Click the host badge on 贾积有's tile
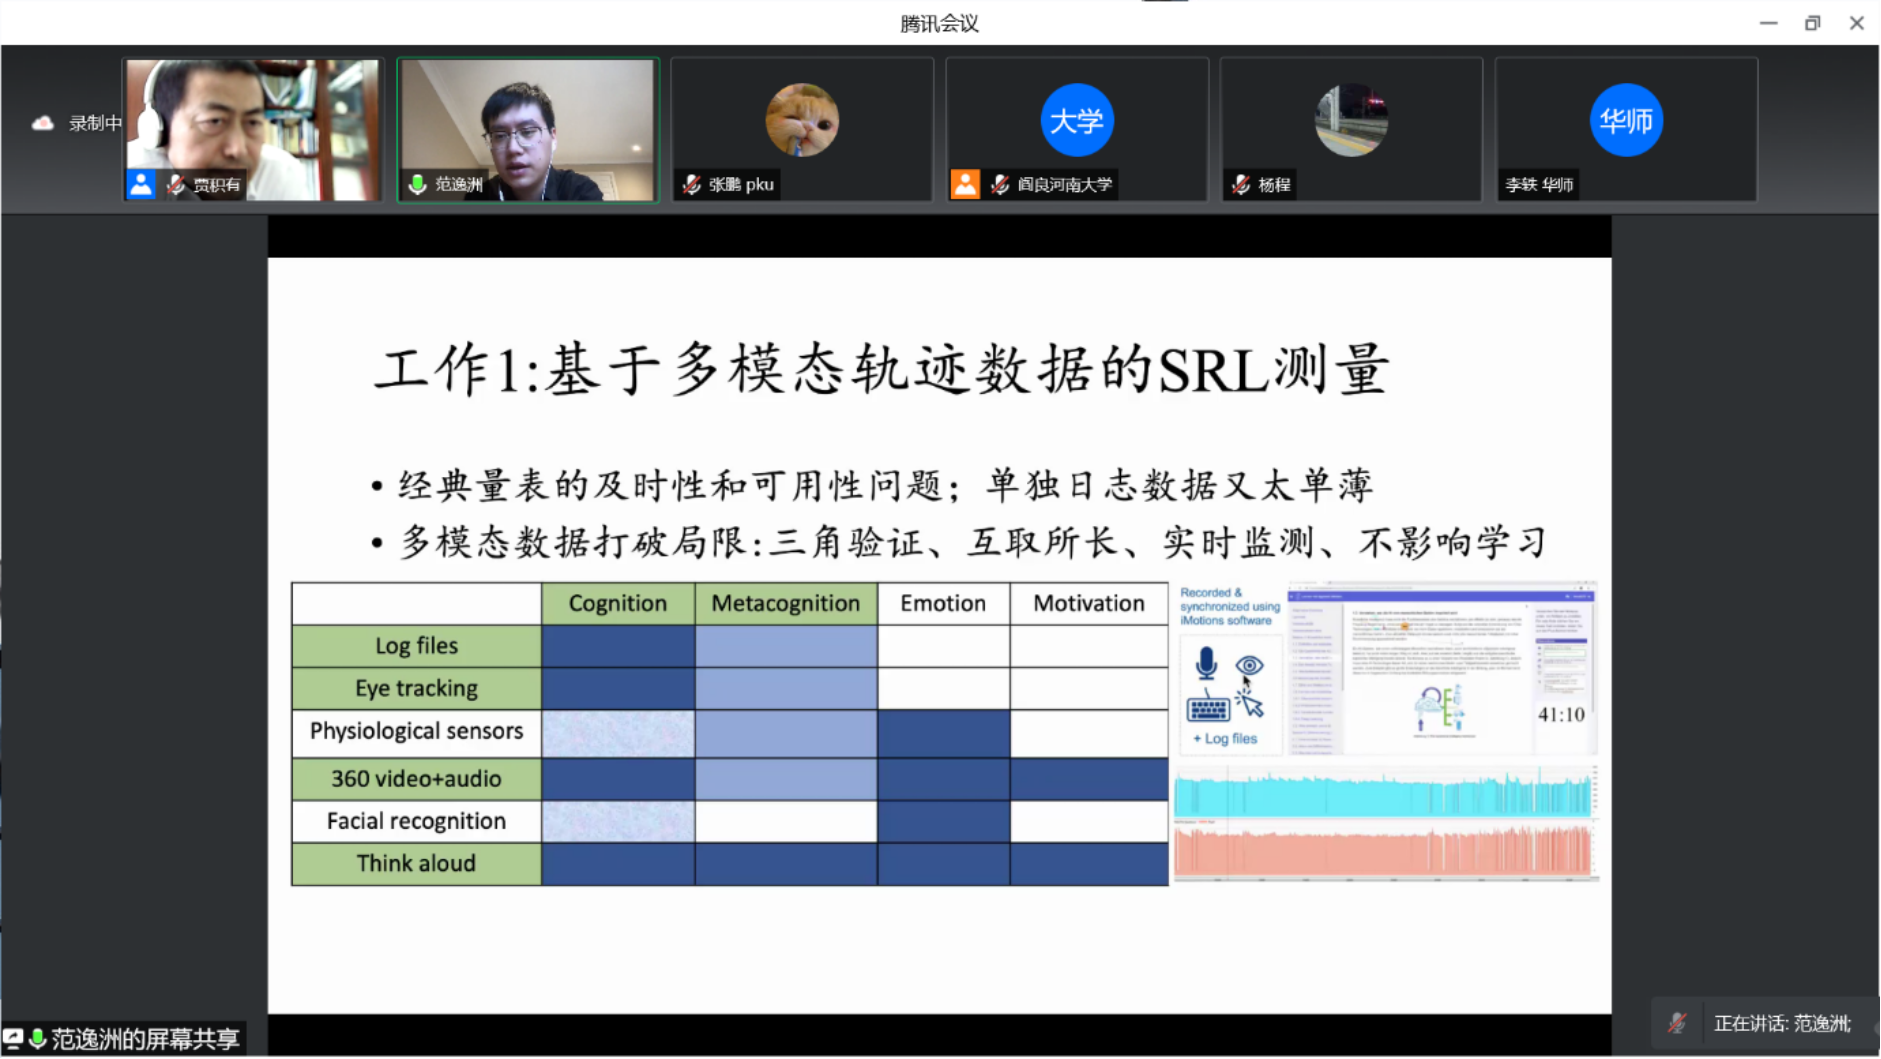The height and width of the screenshot is (1059, 1881). click(x=141, y=184)
